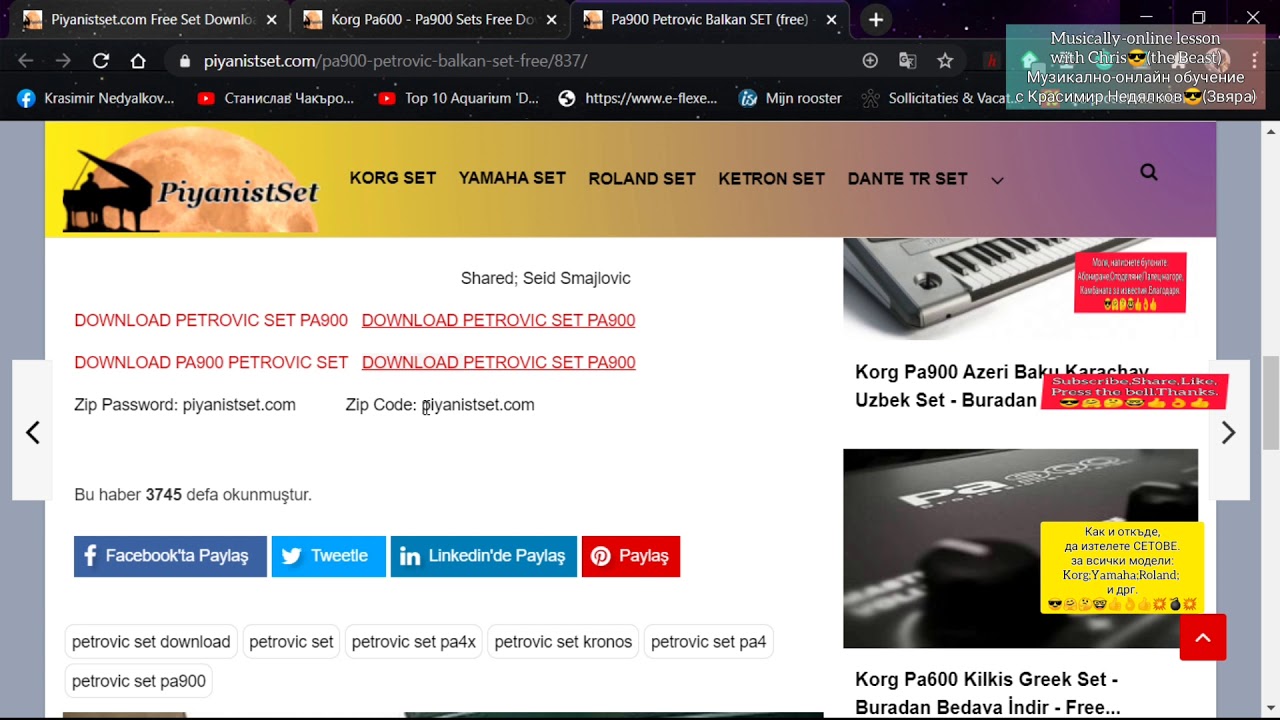
Task: Bookmark this page with the star icon
Action: (x=945, y=61)
